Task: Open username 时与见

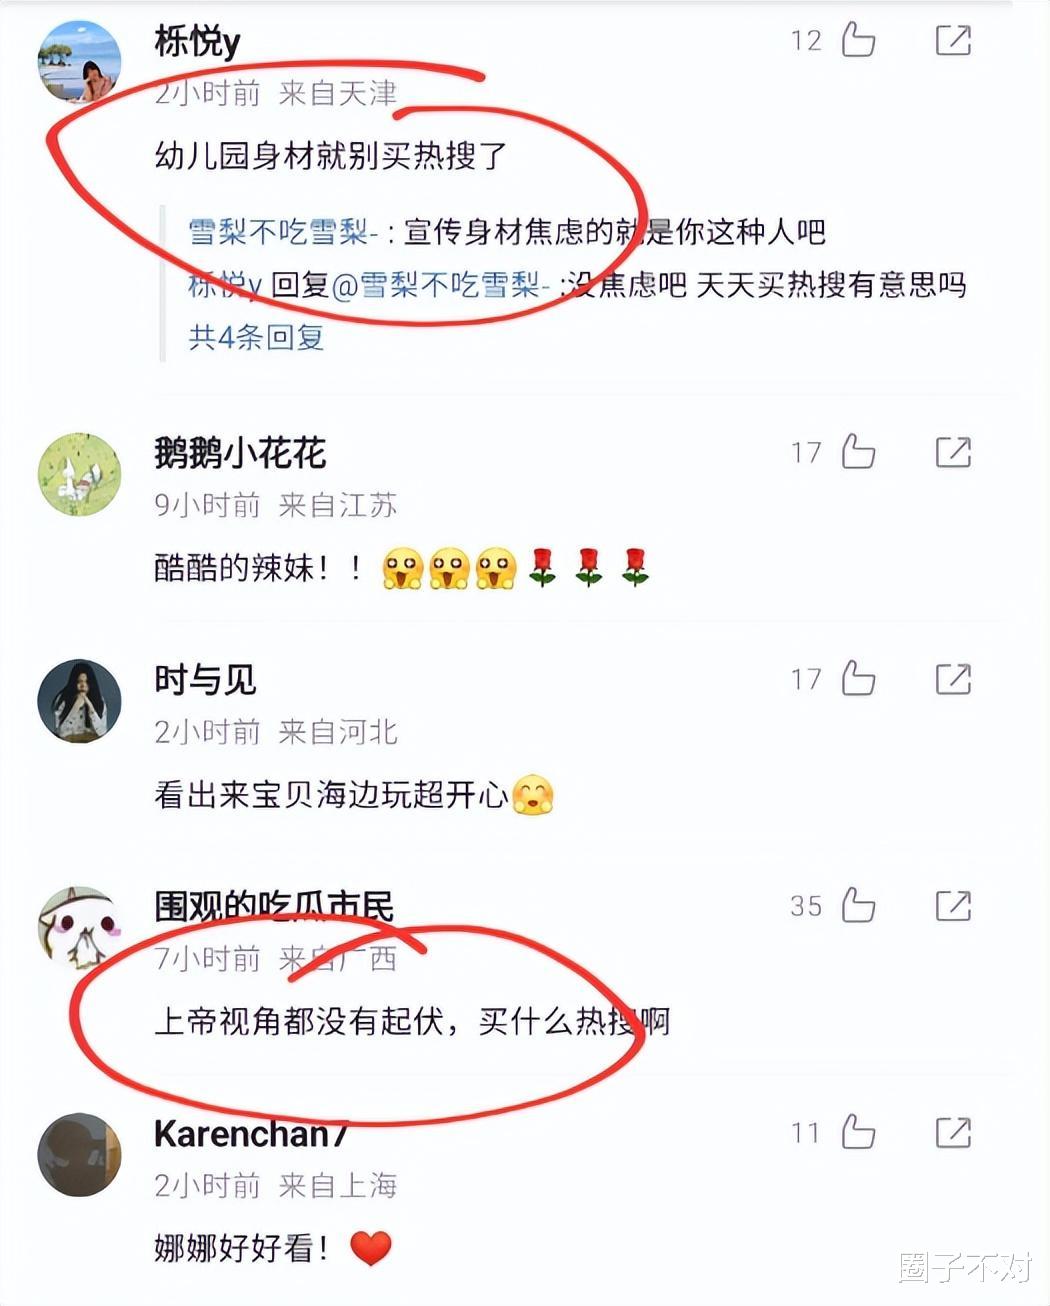Action: pos(205,680)
